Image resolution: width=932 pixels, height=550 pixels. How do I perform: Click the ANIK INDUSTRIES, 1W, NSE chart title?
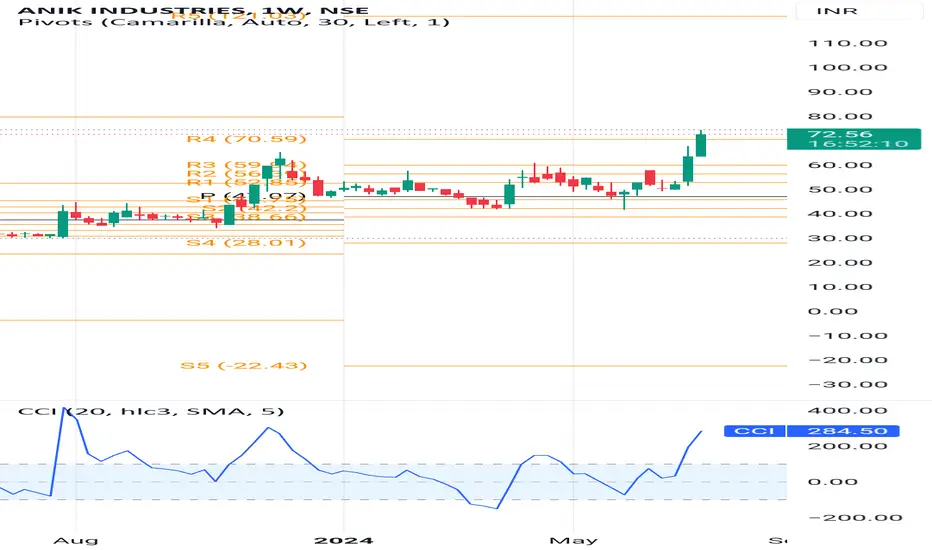coord(193,10)
